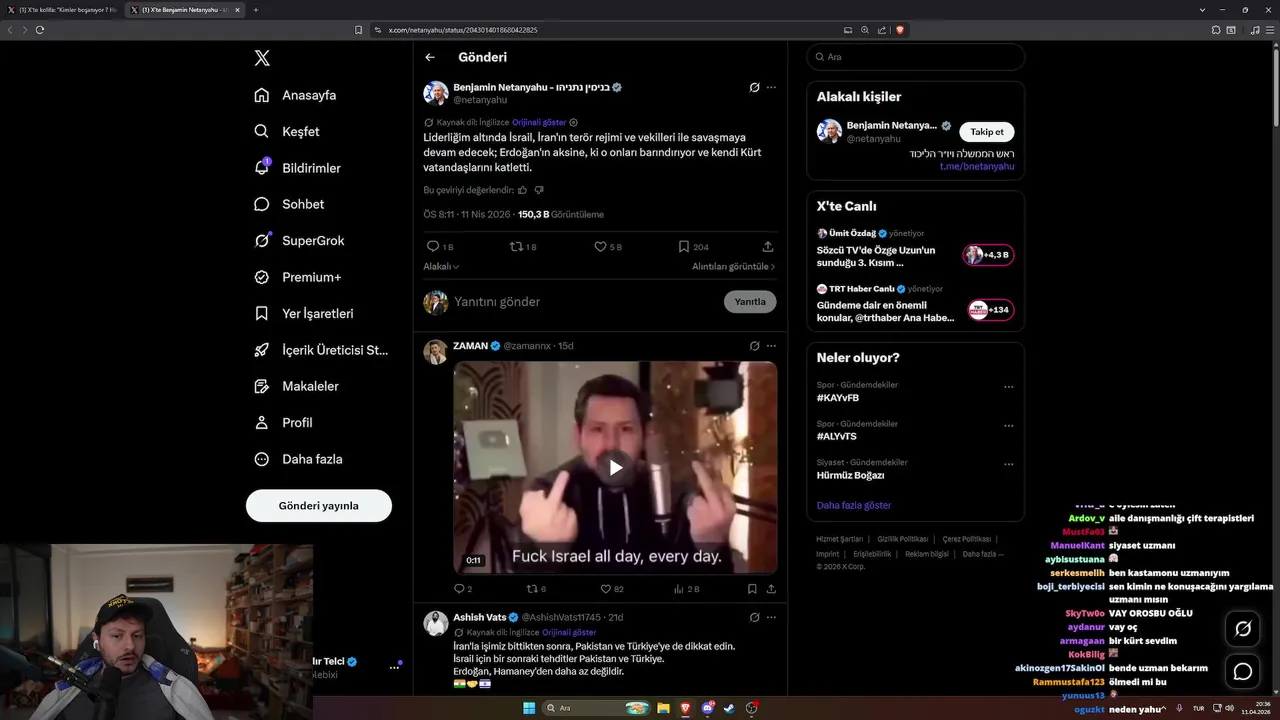Thumbs up the translation
The height and width of the screenshot is (720, 1280).
[522, 189]
